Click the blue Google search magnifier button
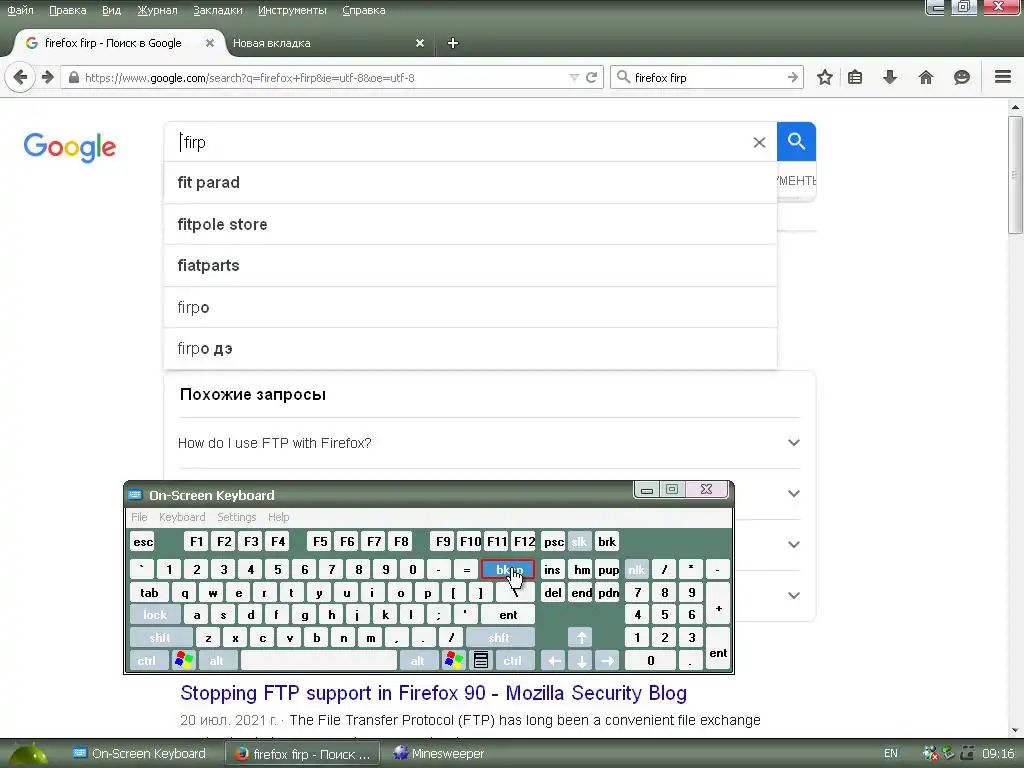 (x=796, y=141)
